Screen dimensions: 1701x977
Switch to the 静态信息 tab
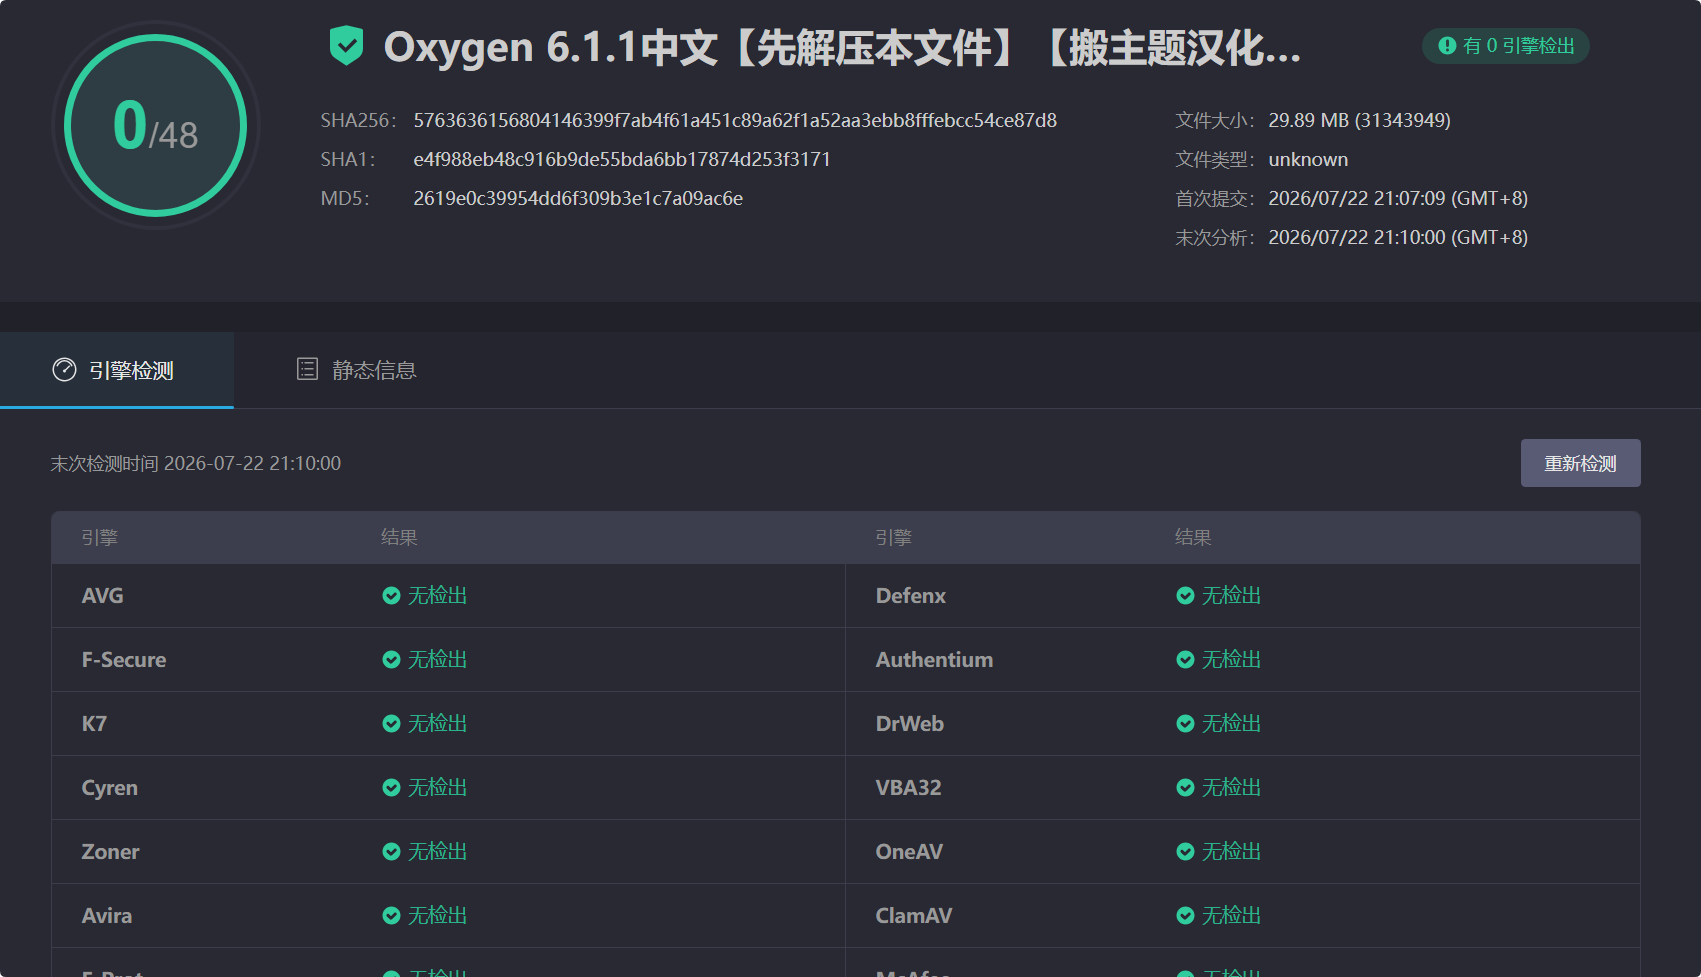click(x=356, y=370)
